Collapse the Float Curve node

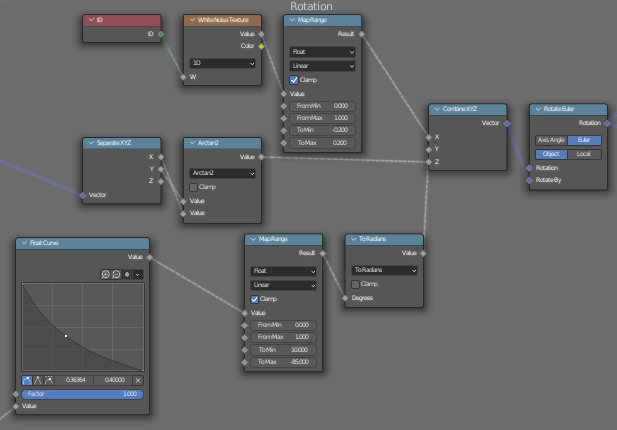[24, 243]
